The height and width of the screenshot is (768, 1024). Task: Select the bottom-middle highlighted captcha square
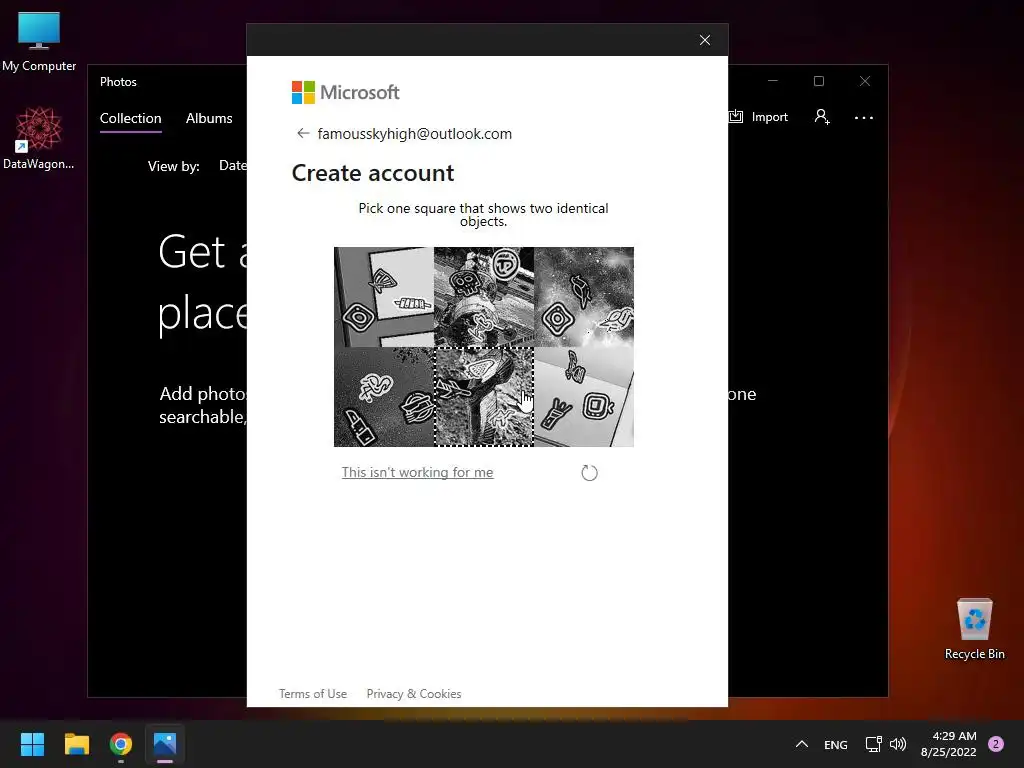tap(483, 397)
